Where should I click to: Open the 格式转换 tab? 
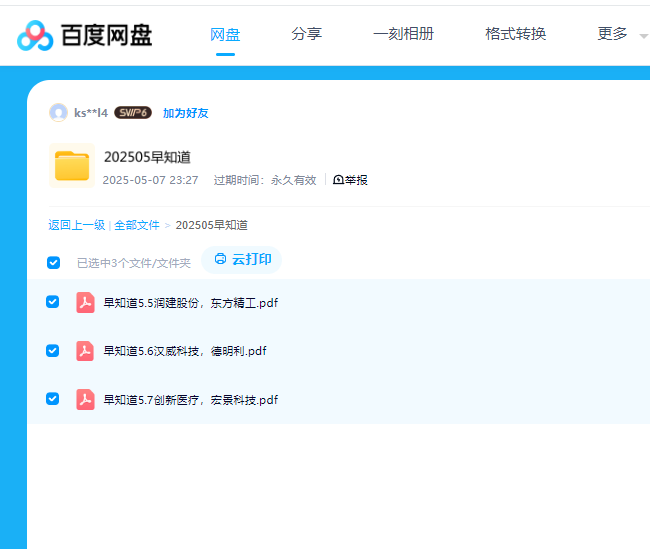[515, 34]
